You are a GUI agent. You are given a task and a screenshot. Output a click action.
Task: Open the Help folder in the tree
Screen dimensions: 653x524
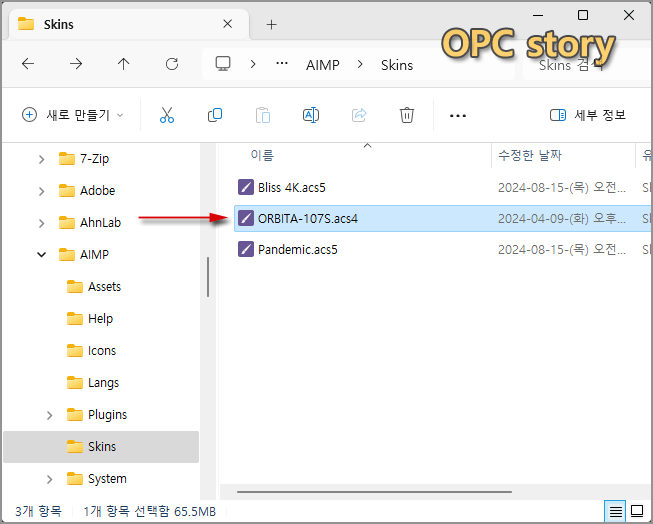90,319
